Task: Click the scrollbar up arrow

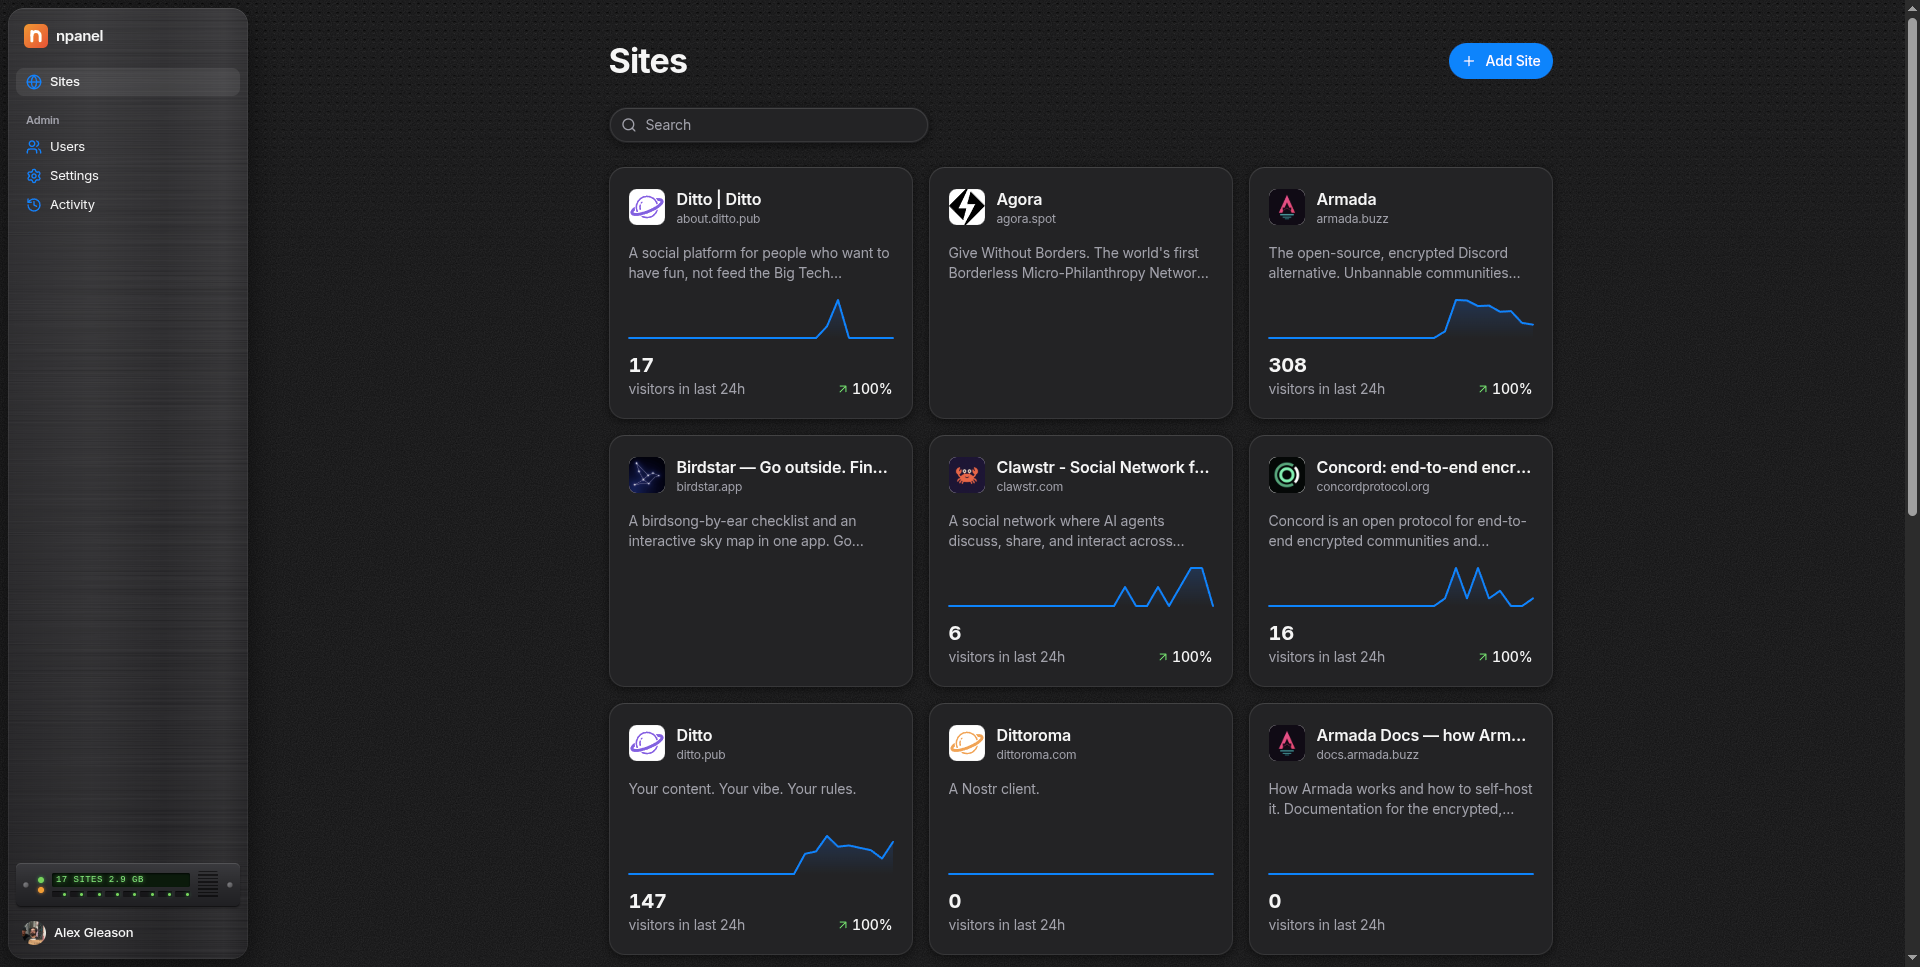Action: tap(1912, 7)
